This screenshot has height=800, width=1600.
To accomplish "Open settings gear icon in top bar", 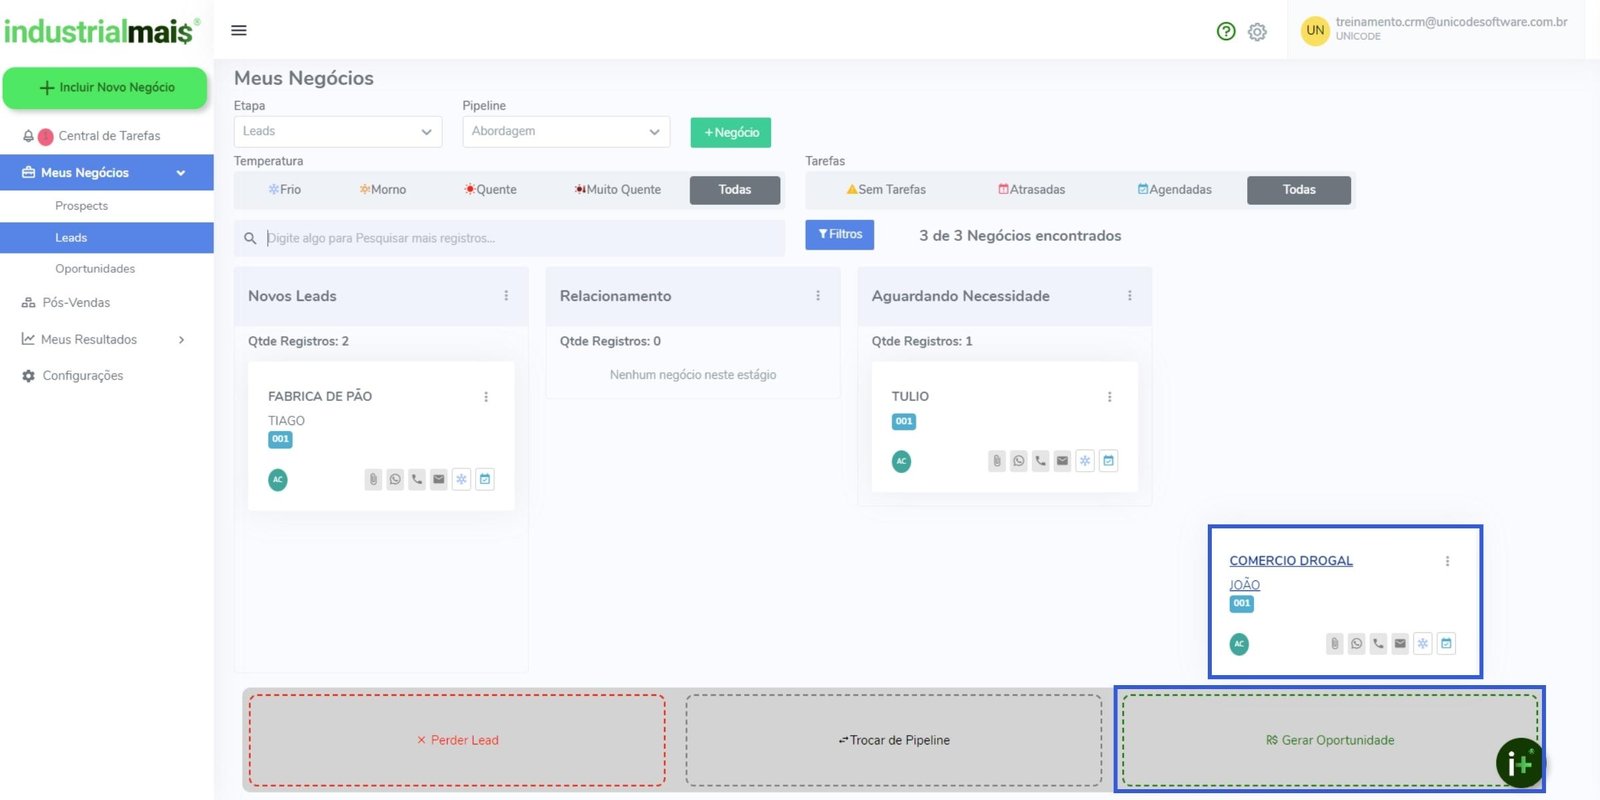I will click(1257, 32).
